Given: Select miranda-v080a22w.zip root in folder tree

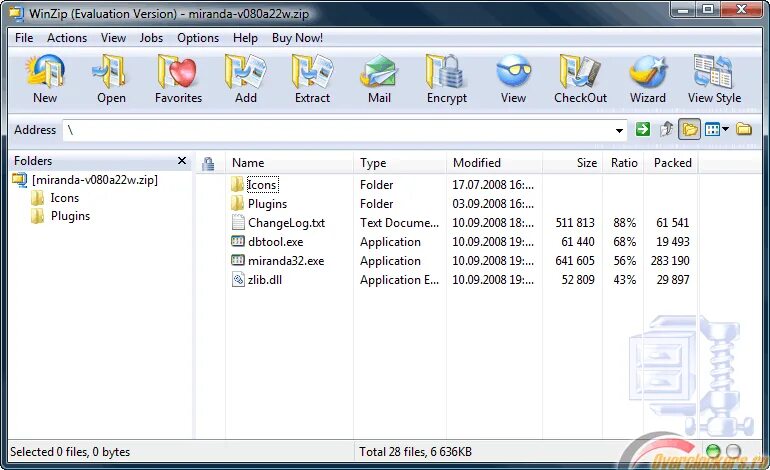Looking at the screenshot, I should click(x=95, y=180).
